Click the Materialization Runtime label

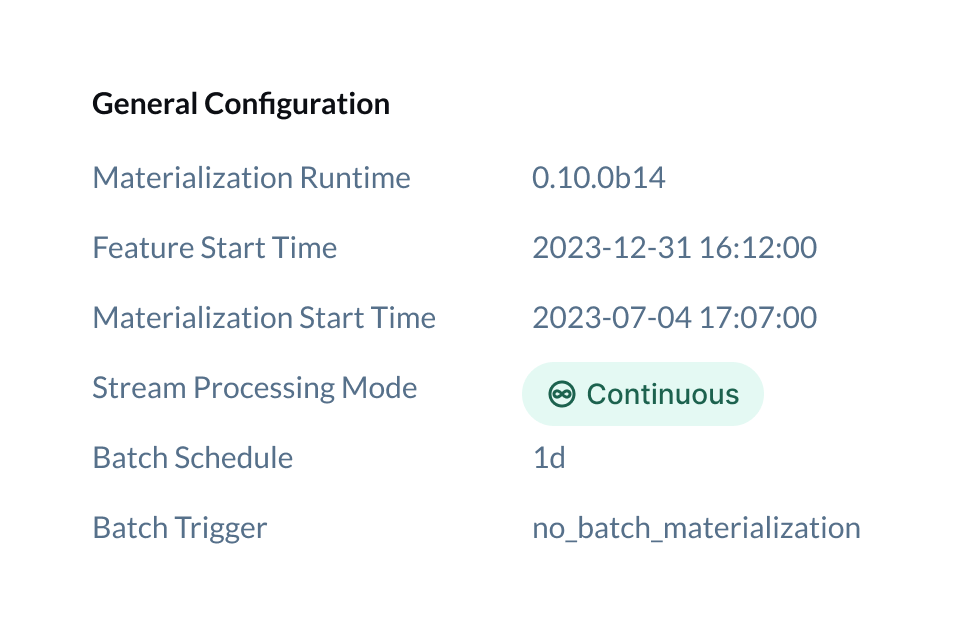[x=251, y=178]
